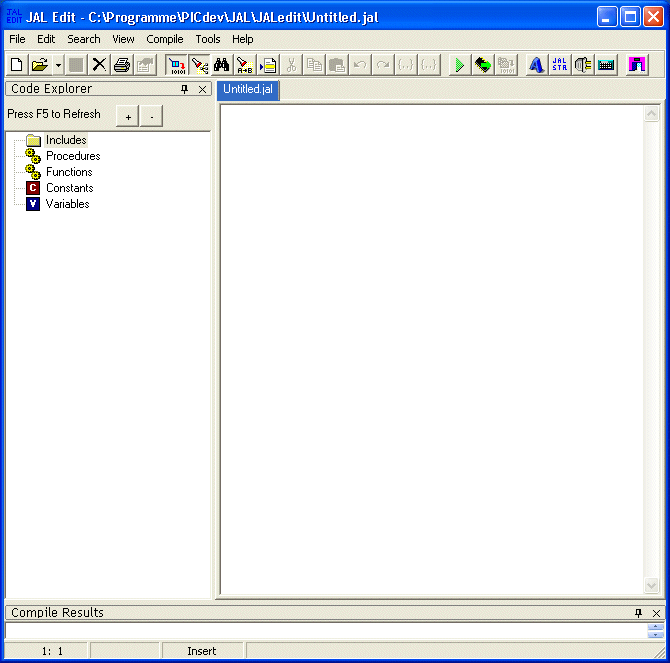This screenshot has height=663, width=670.
Task: Click the Insert mode status bar indicator
Action: 202,651
